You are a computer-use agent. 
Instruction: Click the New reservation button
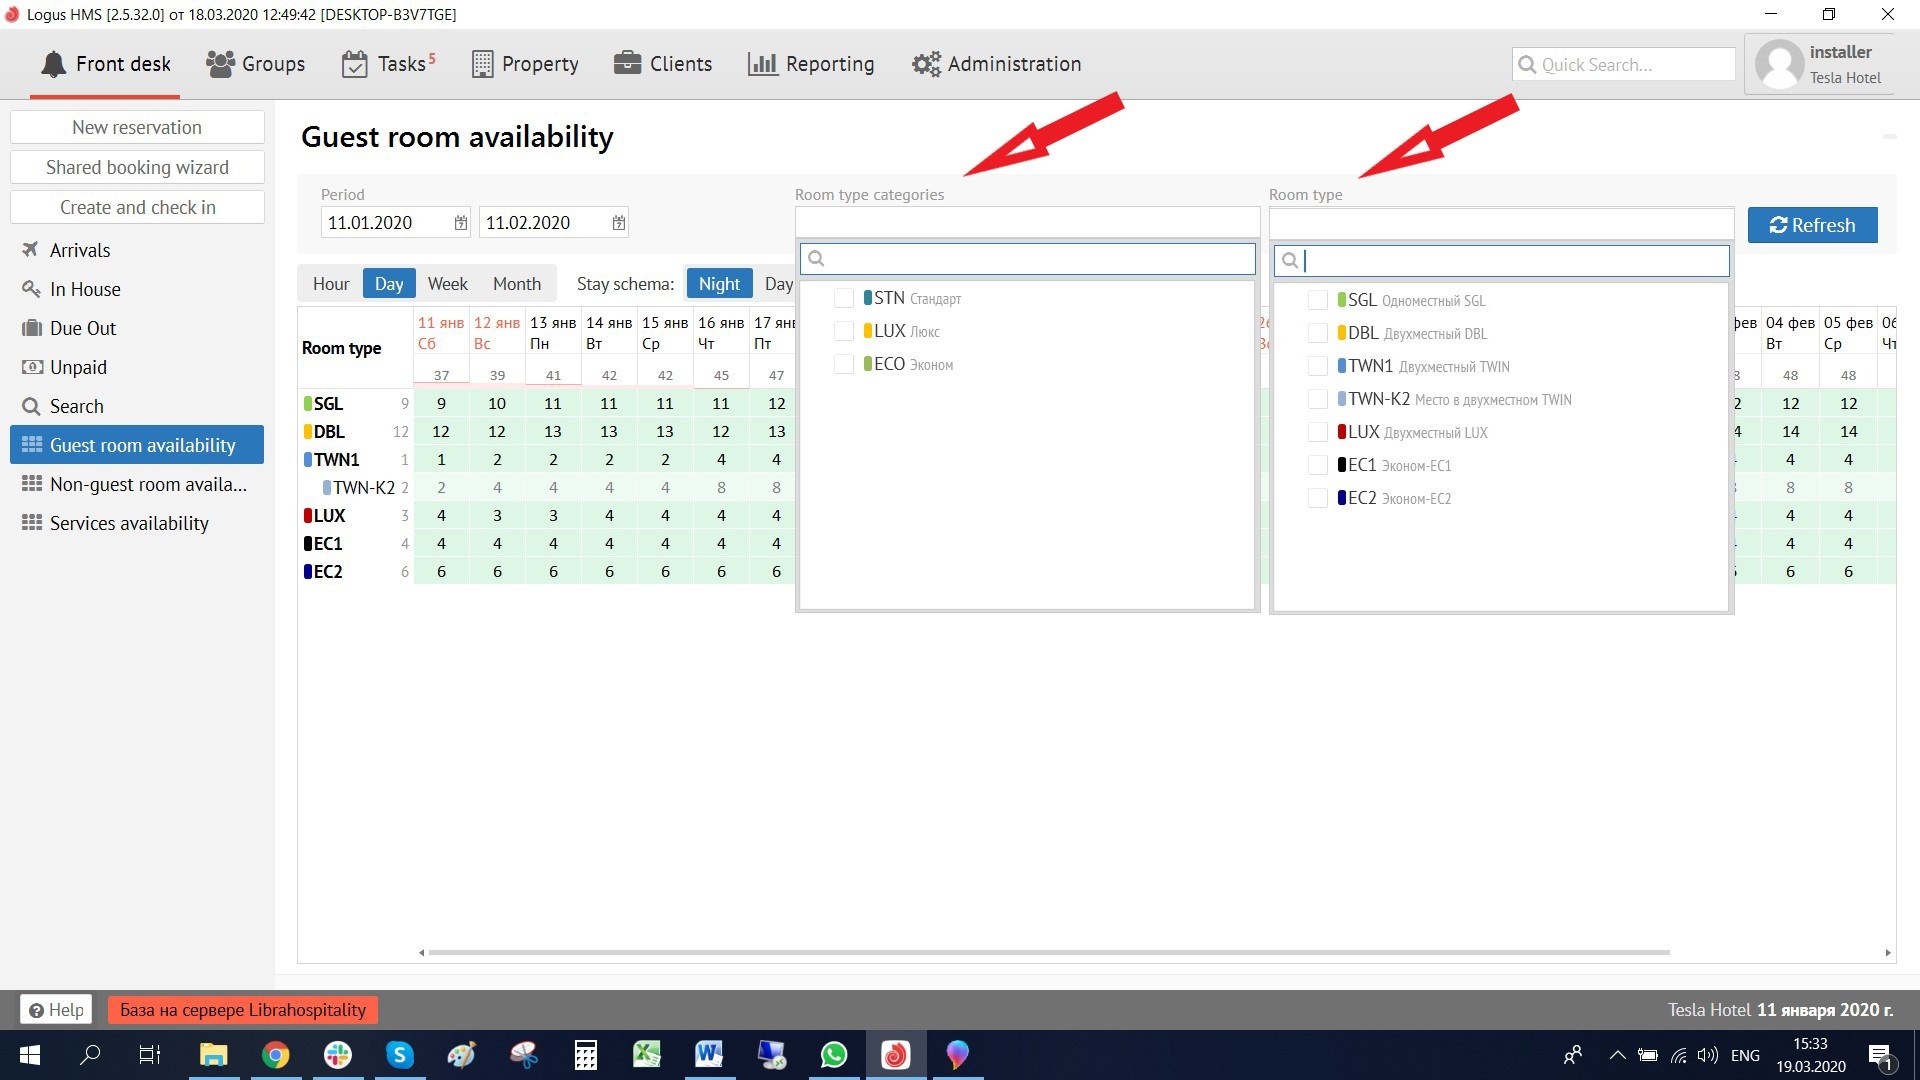pos(137,127)
